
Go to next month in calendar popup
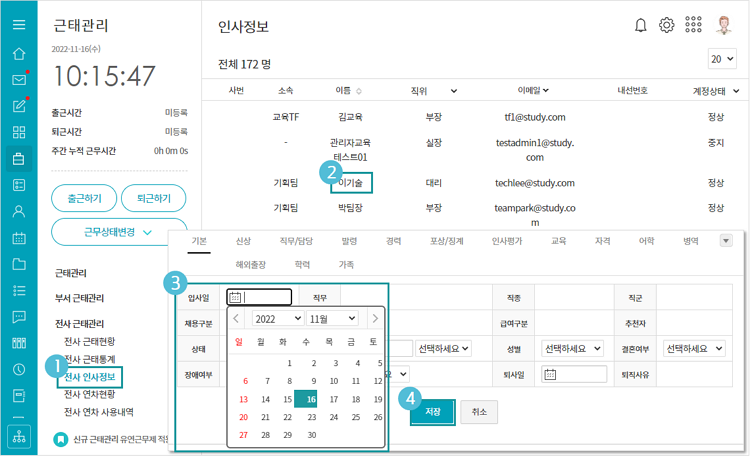(374, 318)
